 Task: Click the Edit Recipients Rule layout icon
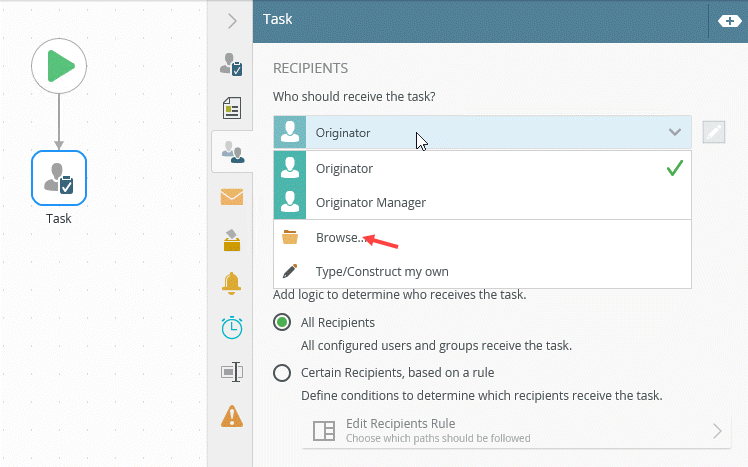(324, 431)
